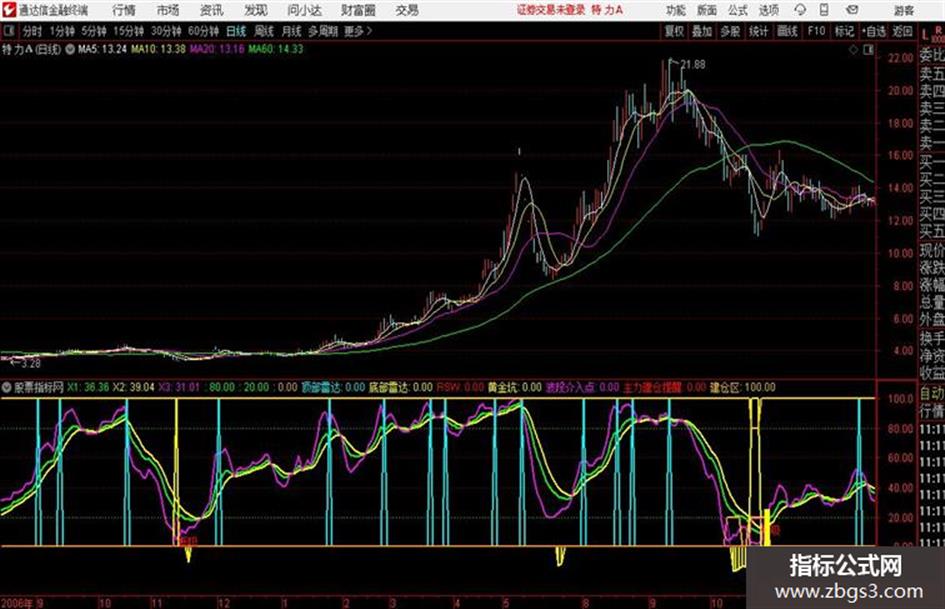
Task: Click the 复权 toolbar button
Action: [674, 31]
